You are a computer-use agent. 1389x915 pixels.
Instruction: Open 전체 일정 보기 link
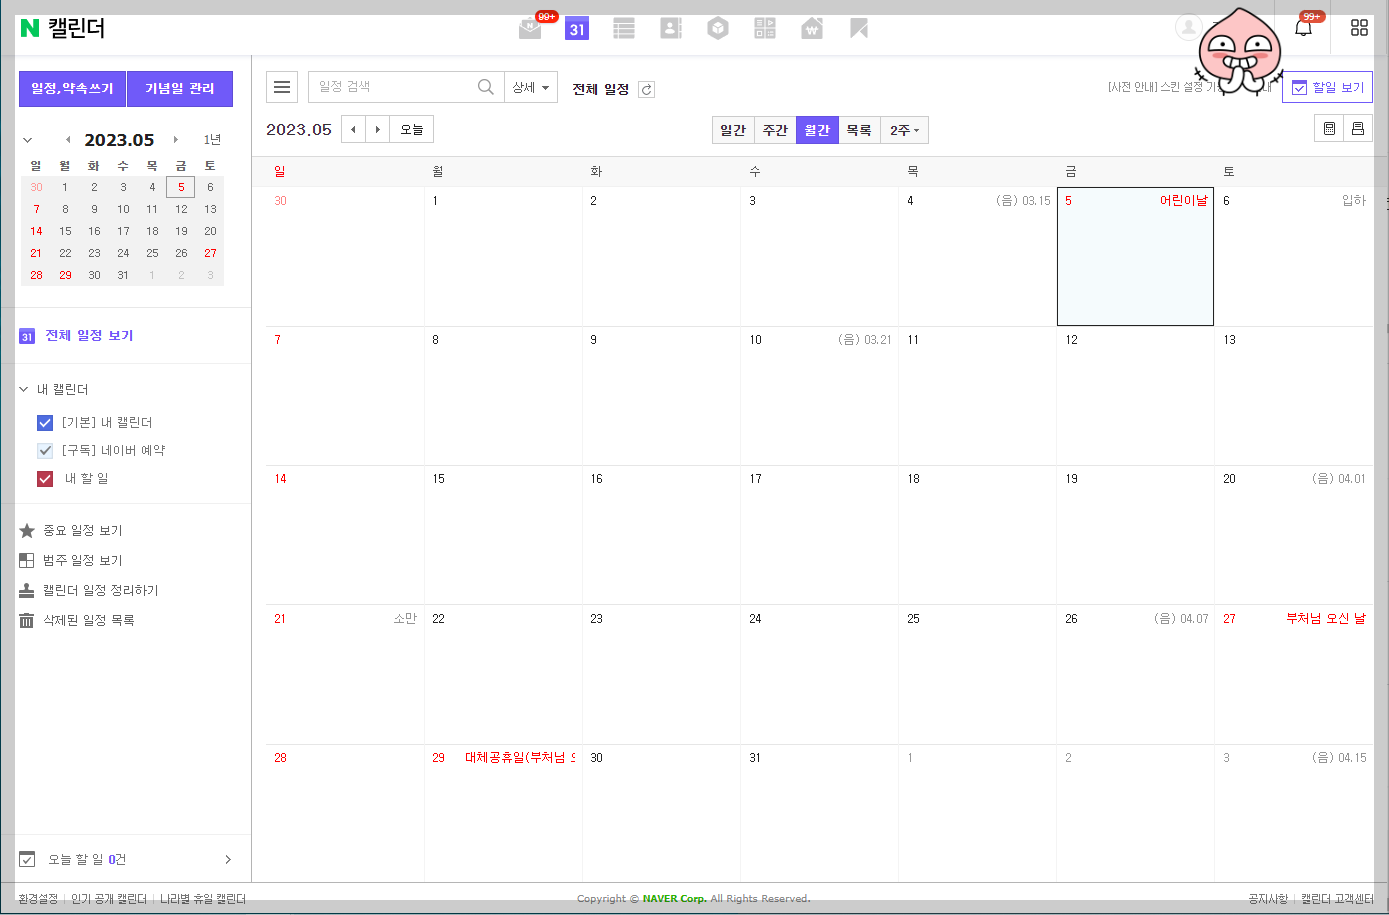(x=89, y=336)
